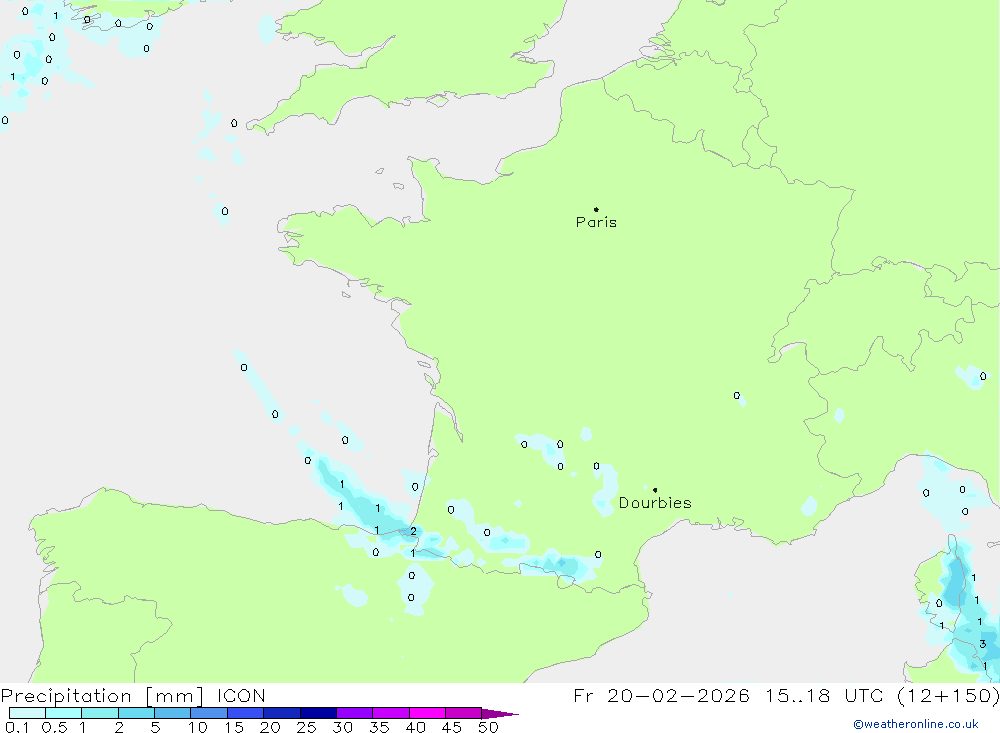
Task: Click the '25' legend scale label
Action: 306,727
